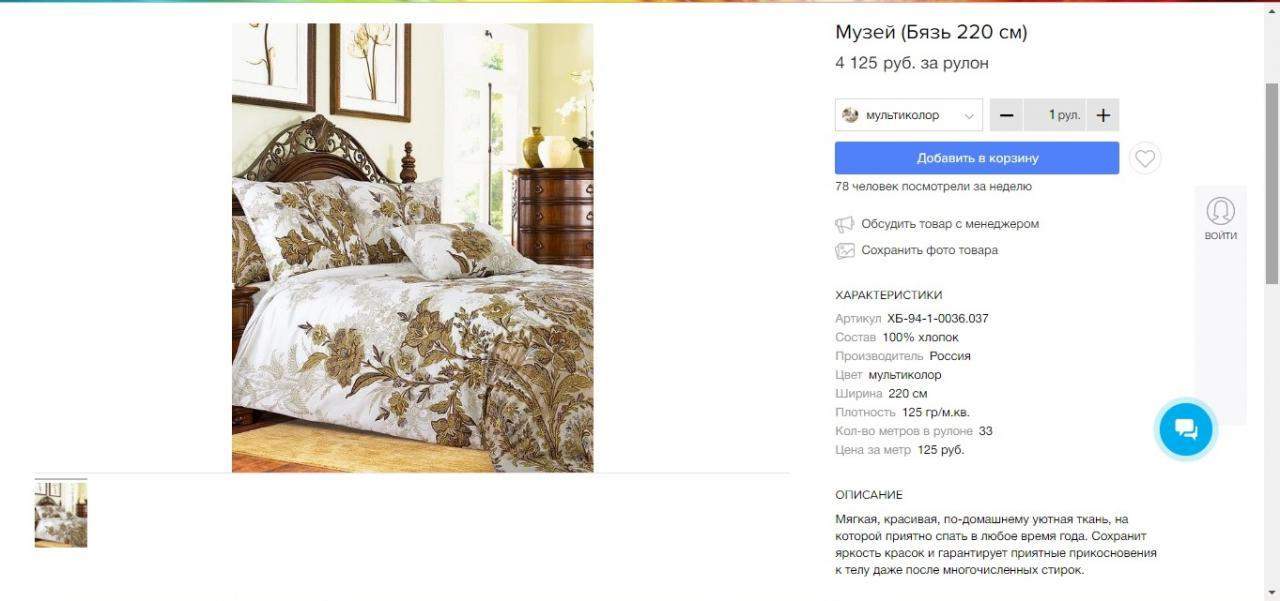This screenshot has height=601, width=1280.
Task: Add item with Добавить в корзину button
Action: (977, 158)
